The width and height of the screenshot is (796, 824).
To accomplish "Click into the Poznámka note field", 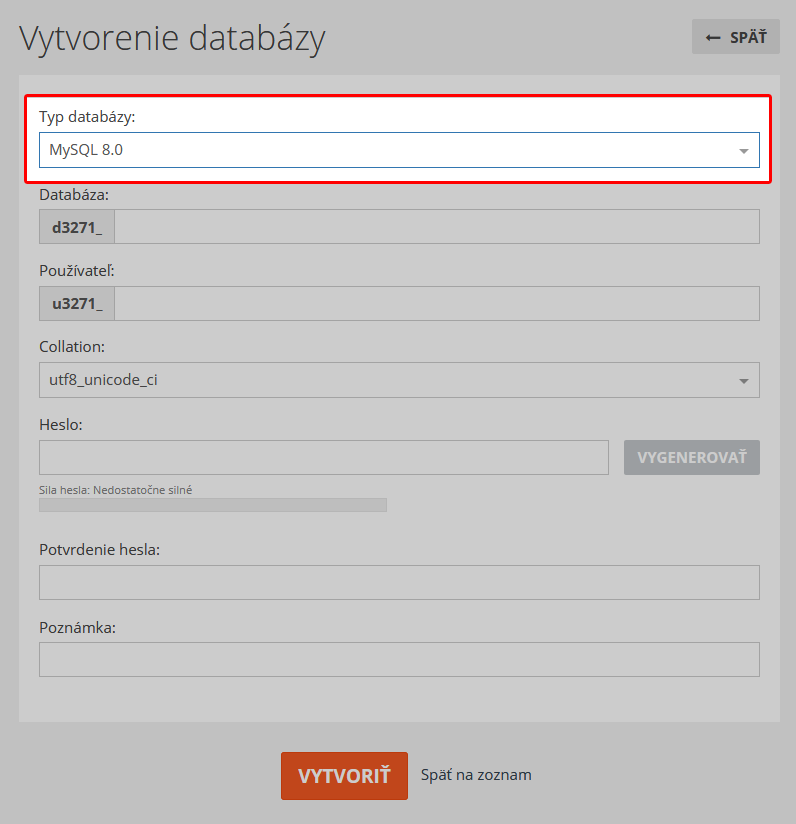I will (x=399, y=659).
